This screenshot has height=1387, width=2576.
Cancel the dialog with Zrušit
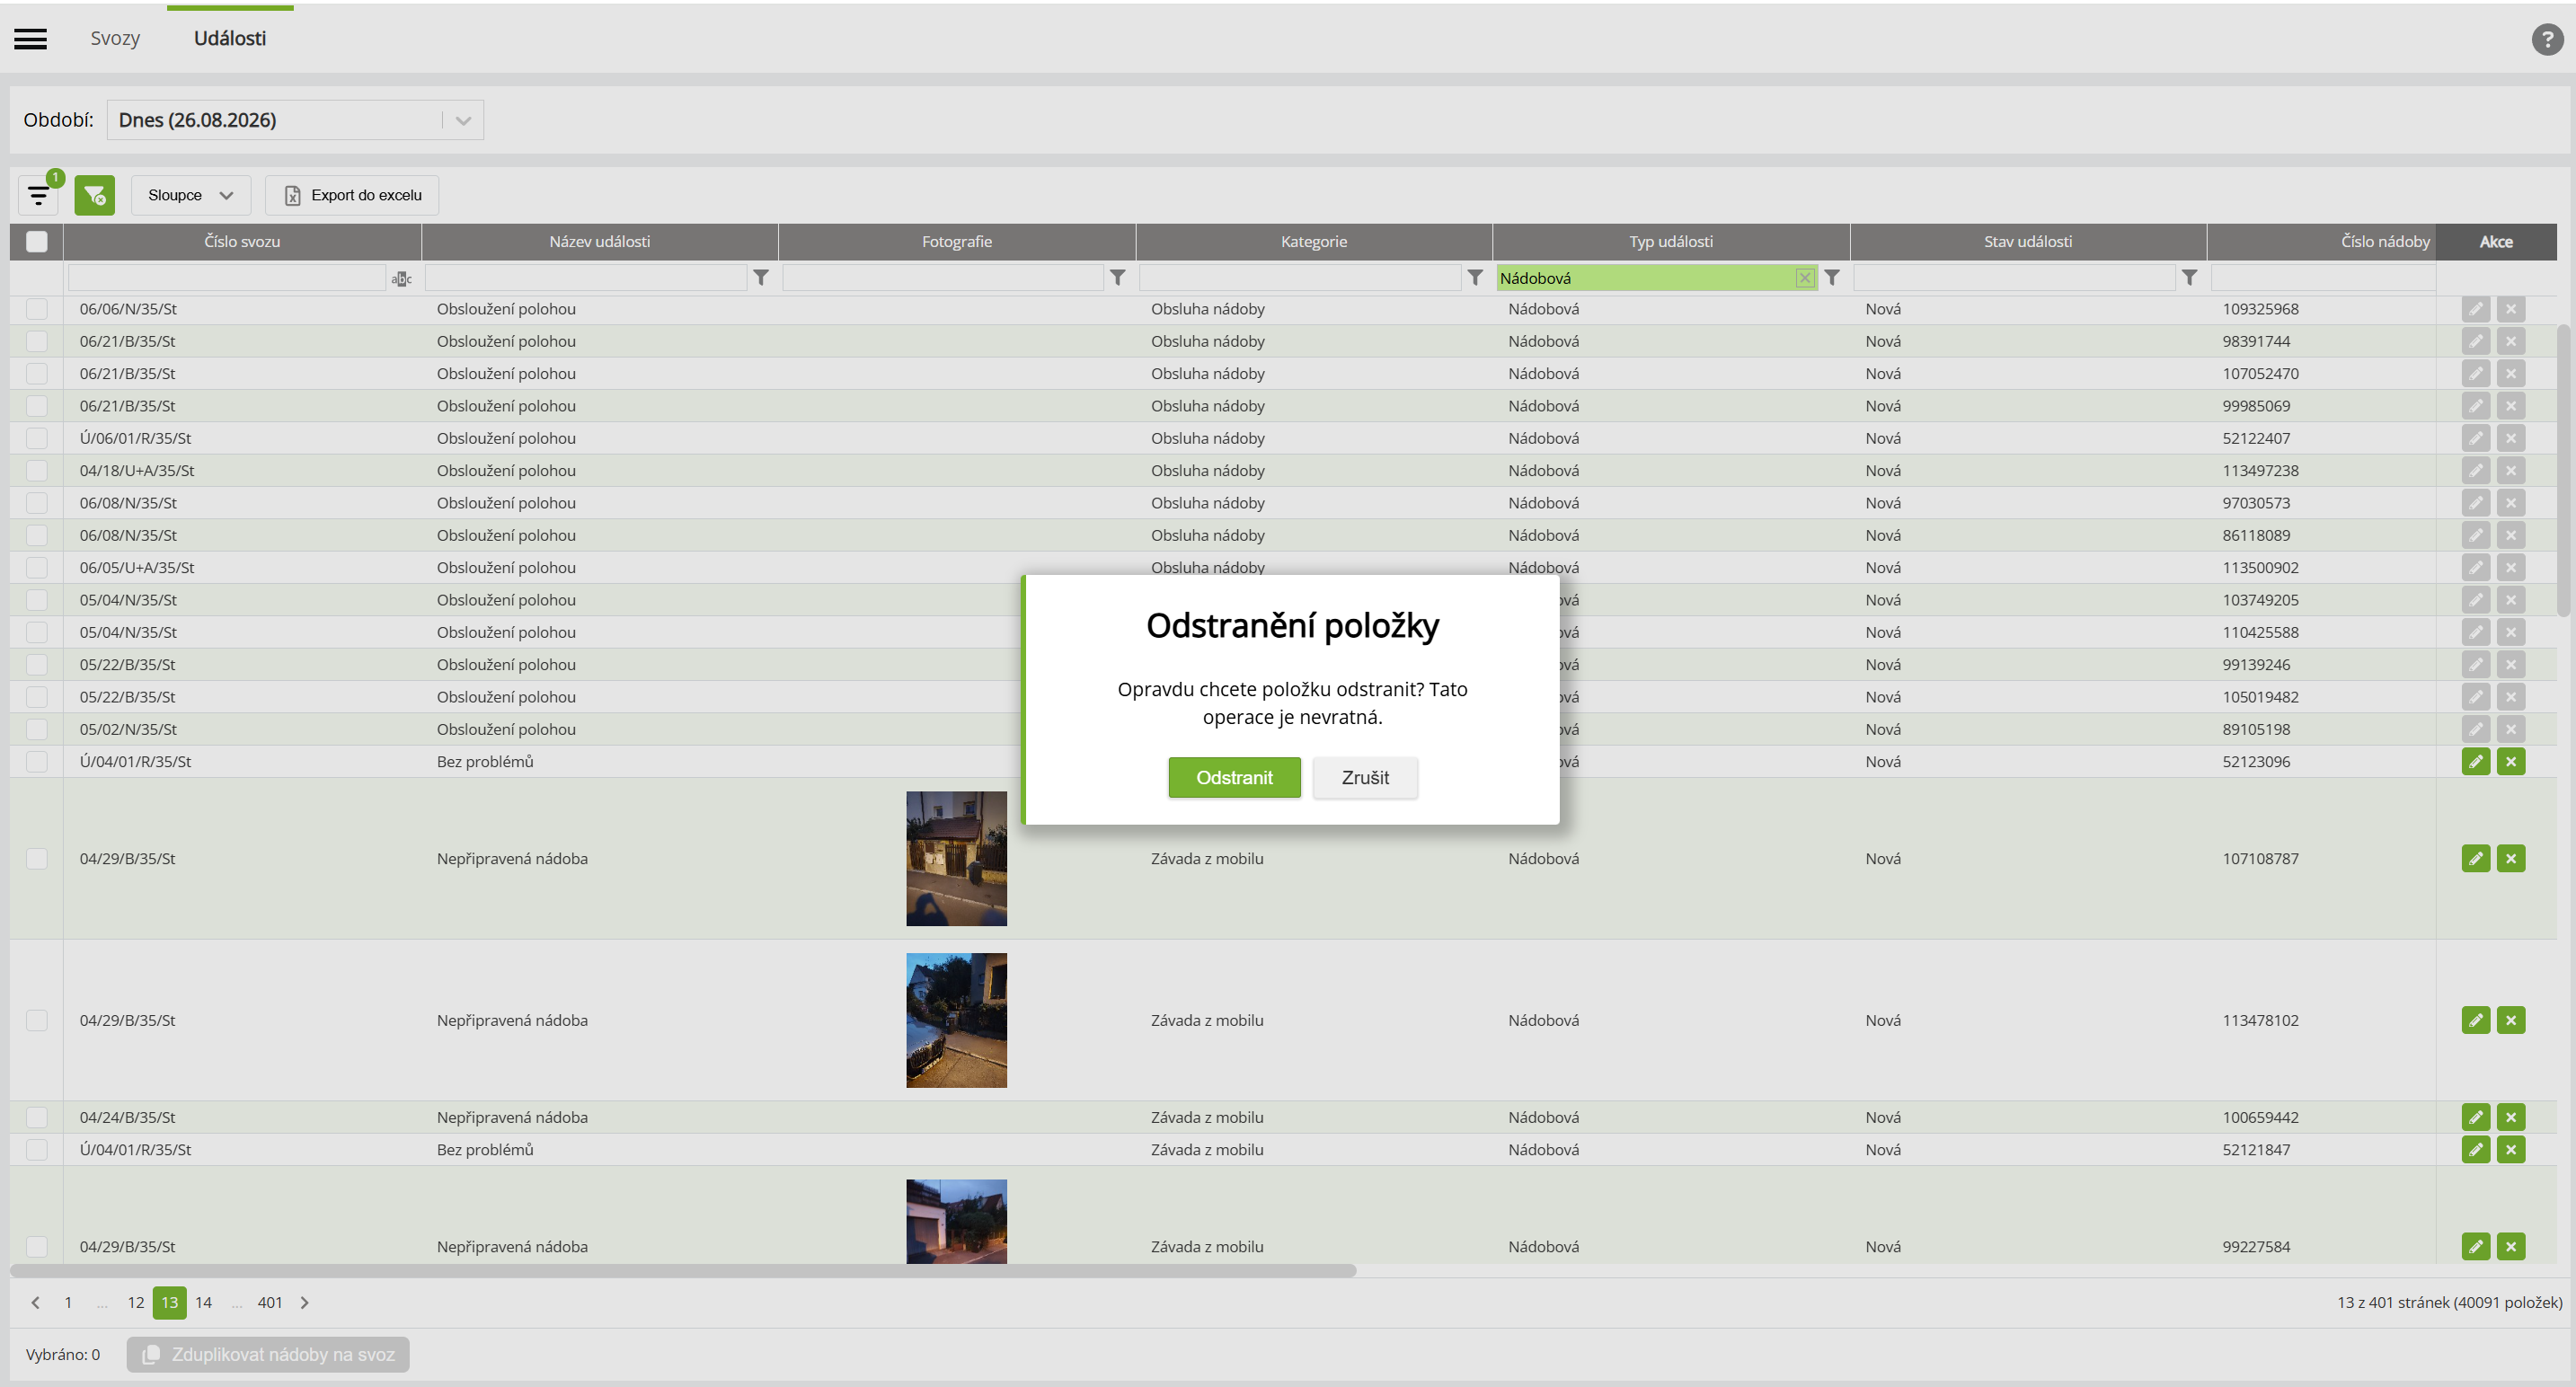[x=1365, y=777]
